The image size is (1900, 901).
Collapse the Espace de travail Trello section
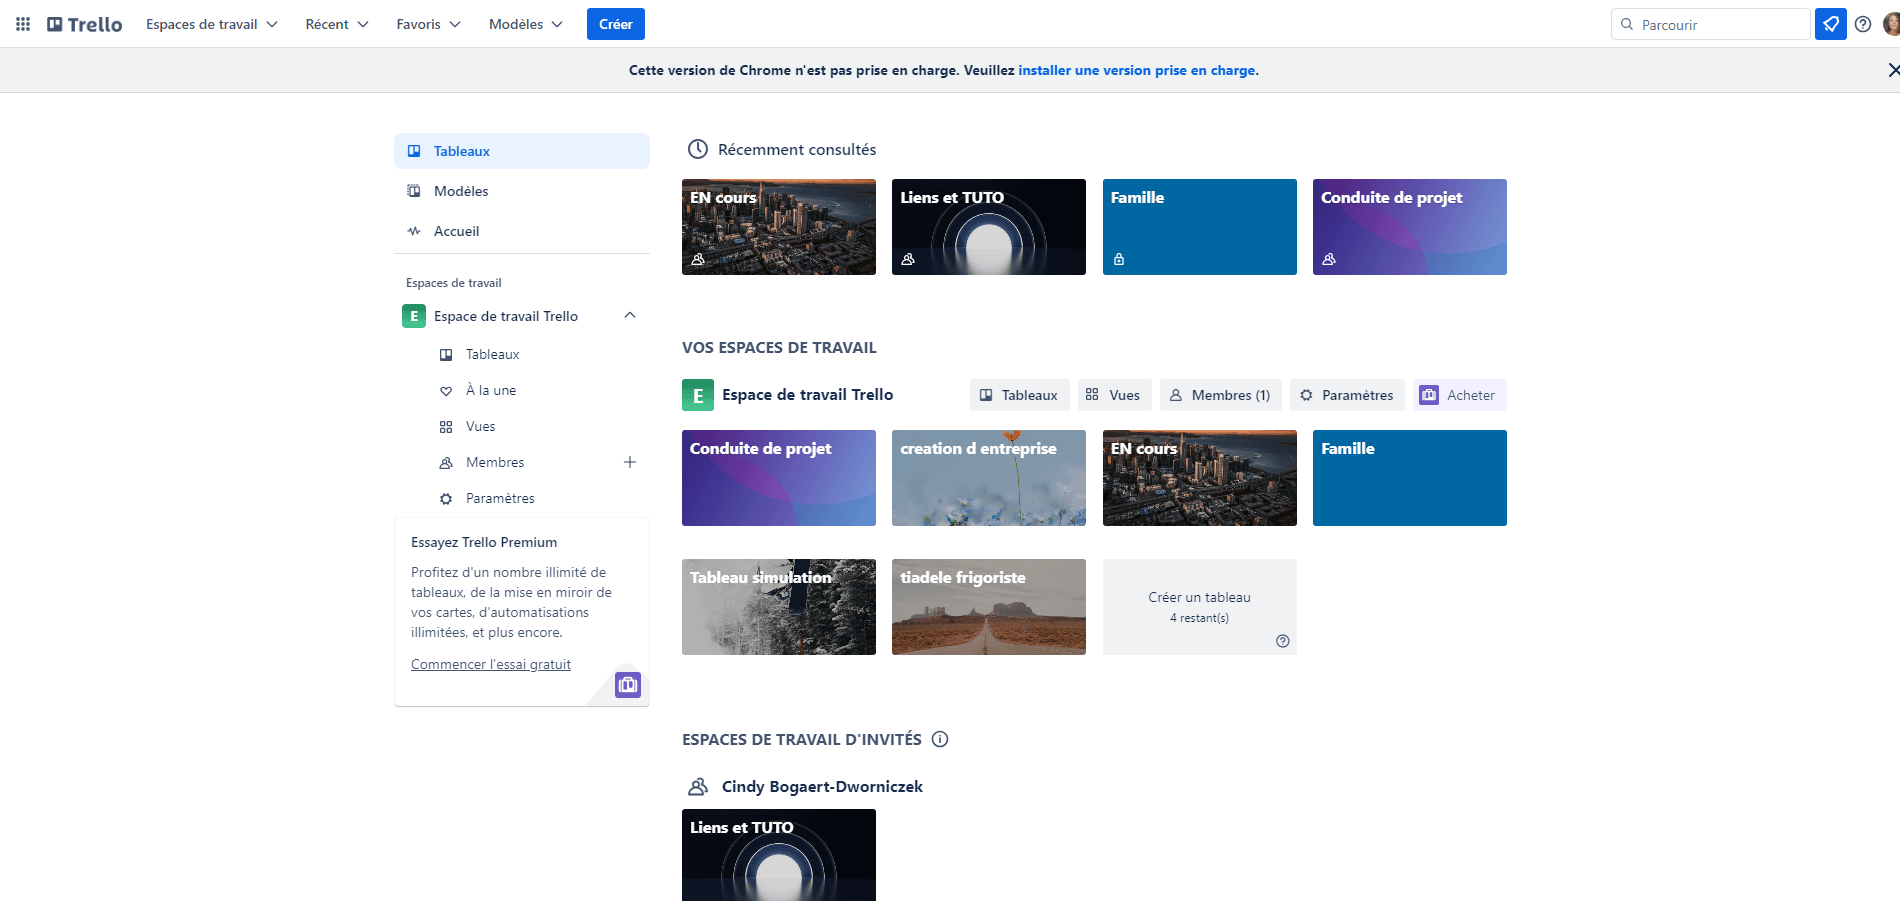(x=630, y=316)
